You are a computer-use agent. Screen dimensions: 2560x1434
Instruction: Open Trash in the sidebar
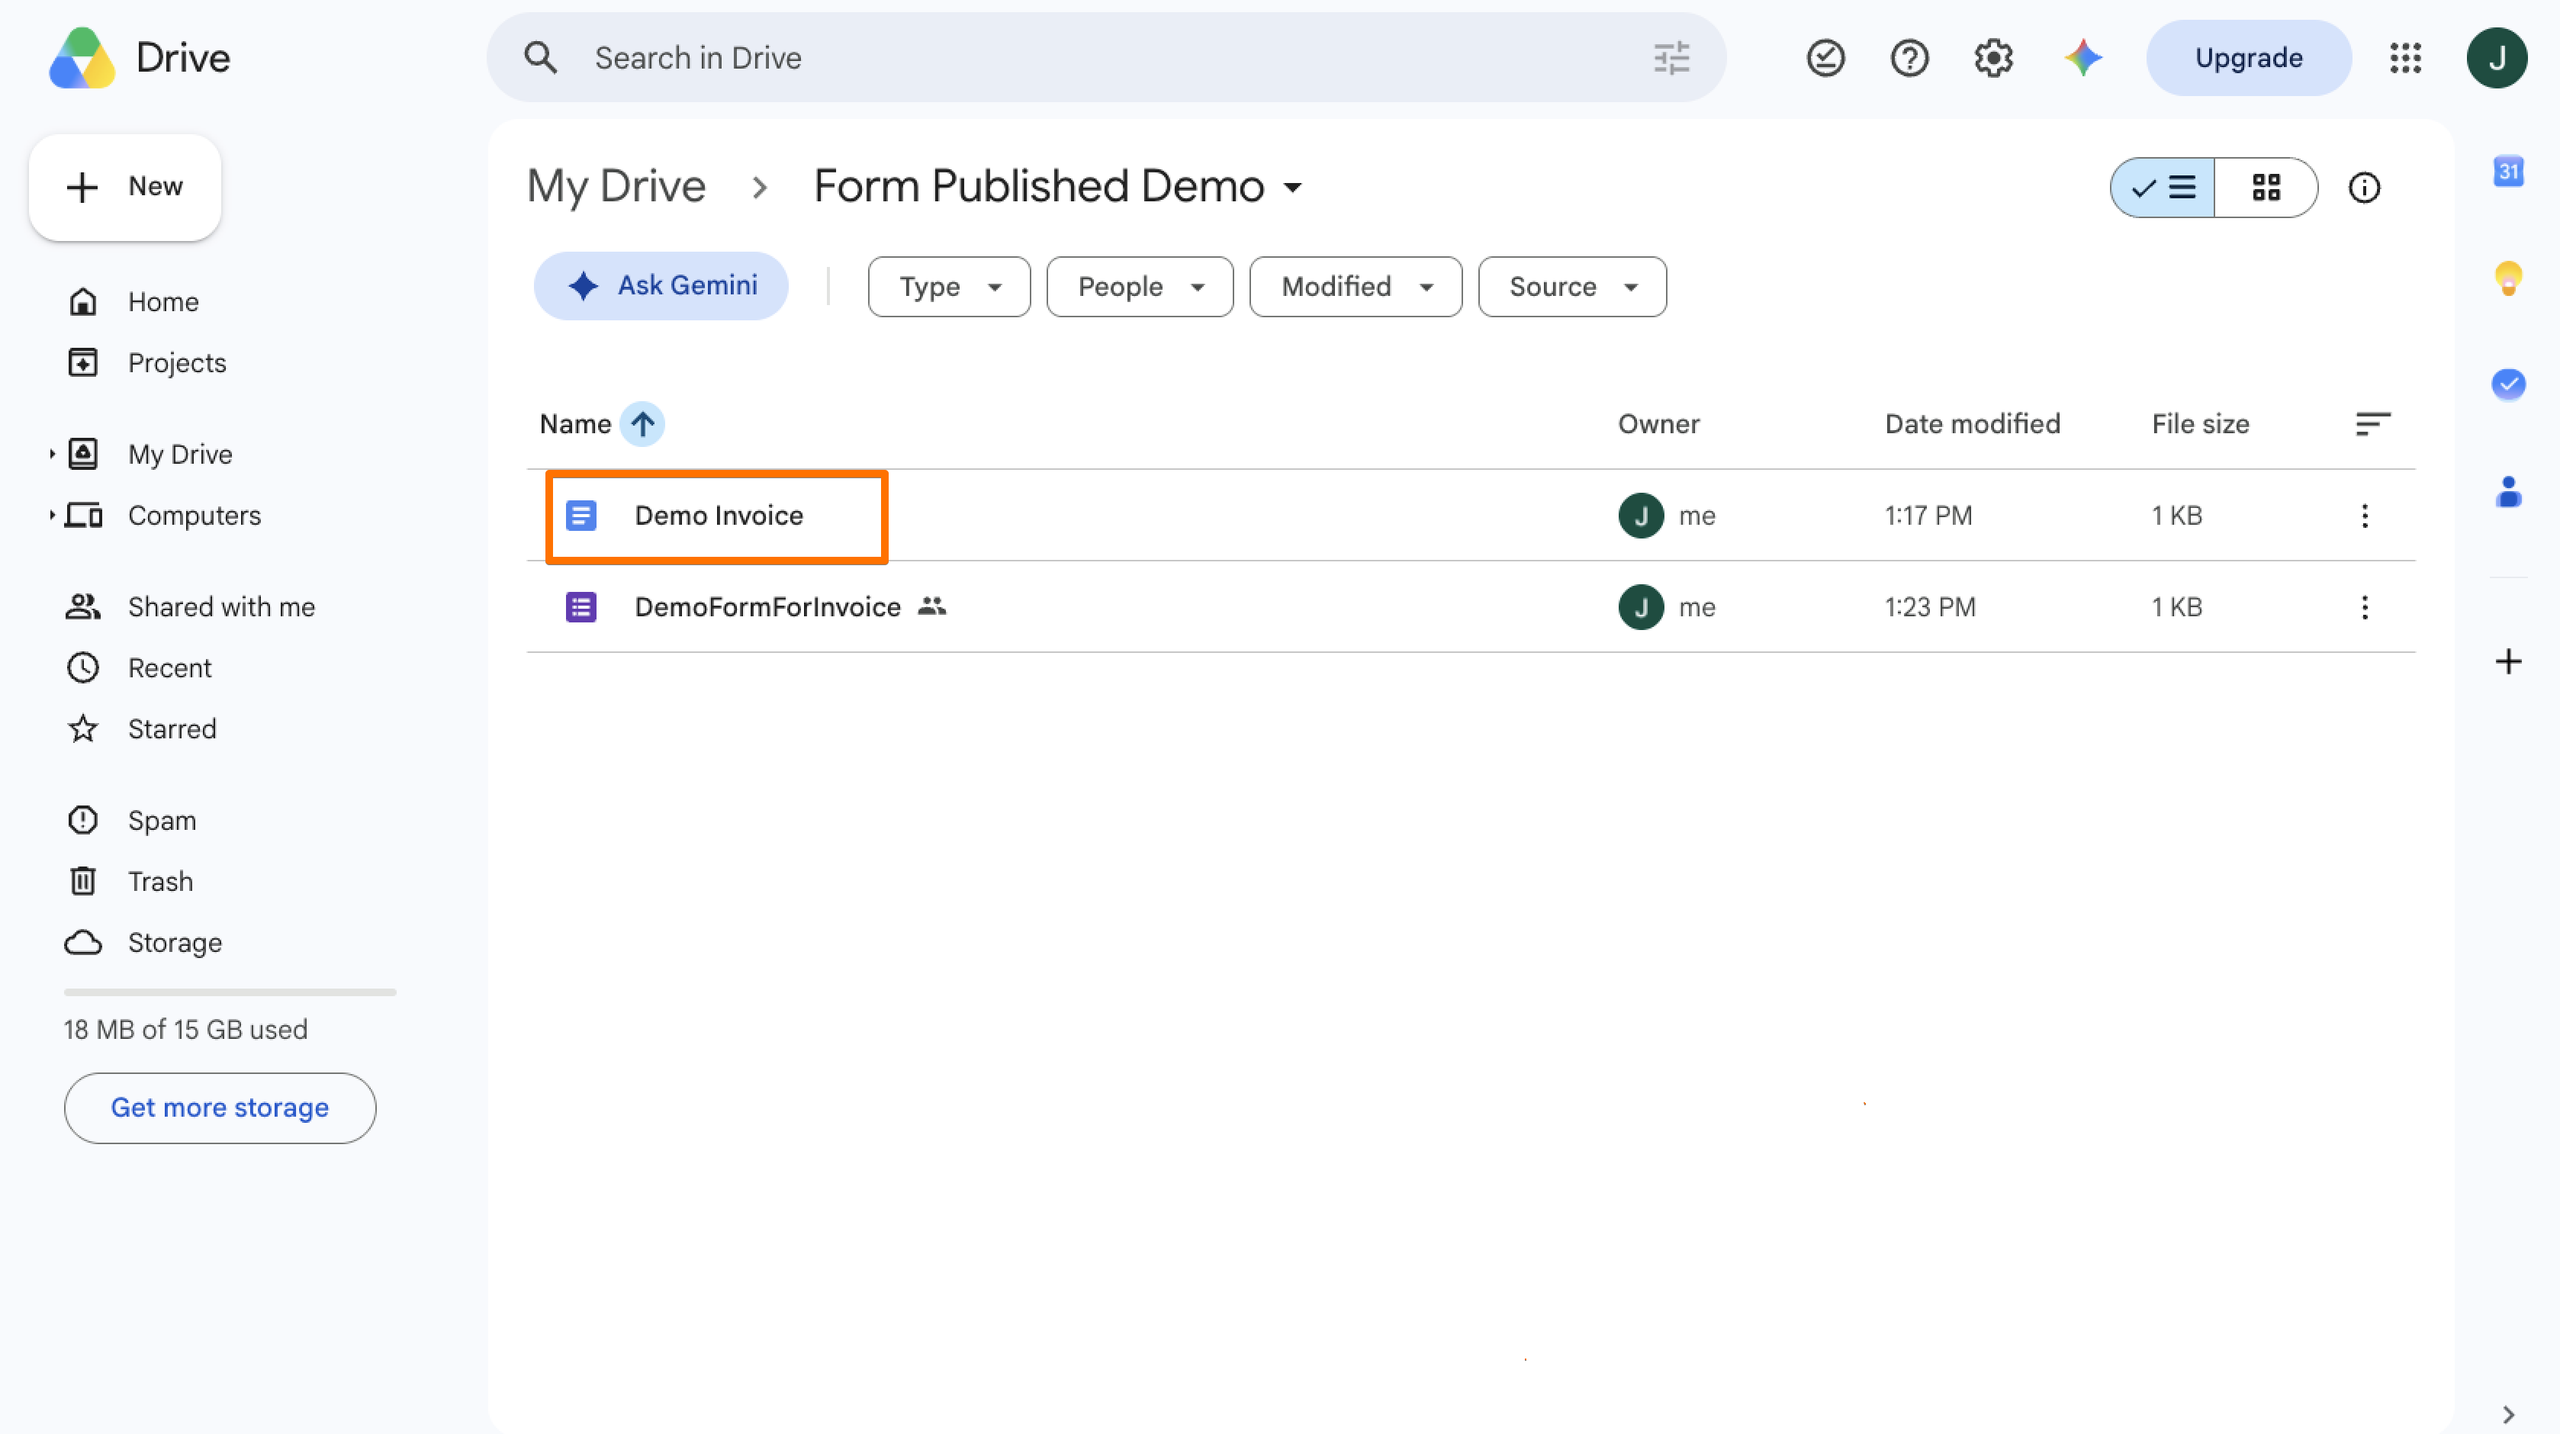[160, 881]
